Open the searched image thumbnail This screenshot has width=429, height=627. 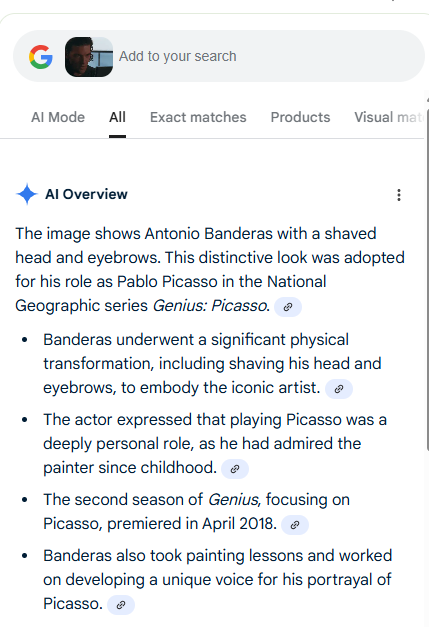point(89,57)
